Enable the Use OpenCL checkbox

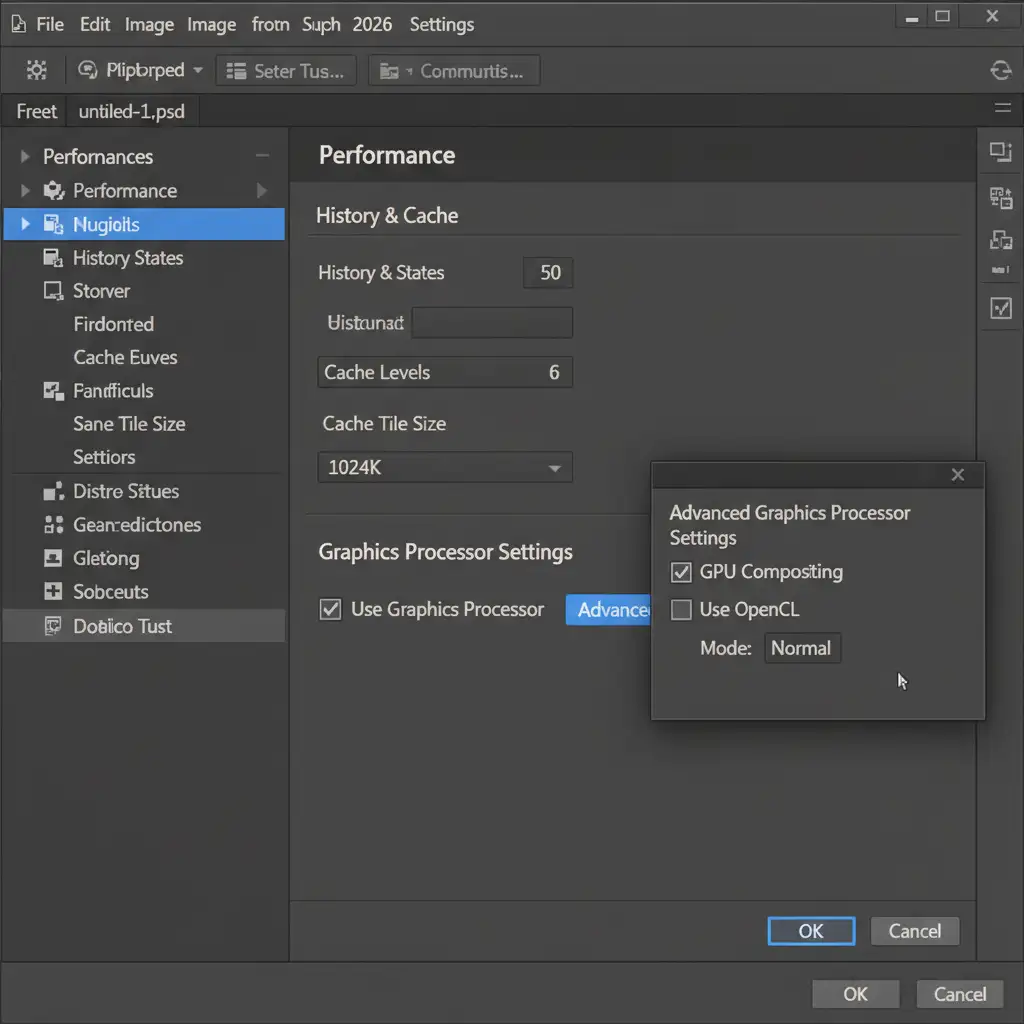coord(681,609)
